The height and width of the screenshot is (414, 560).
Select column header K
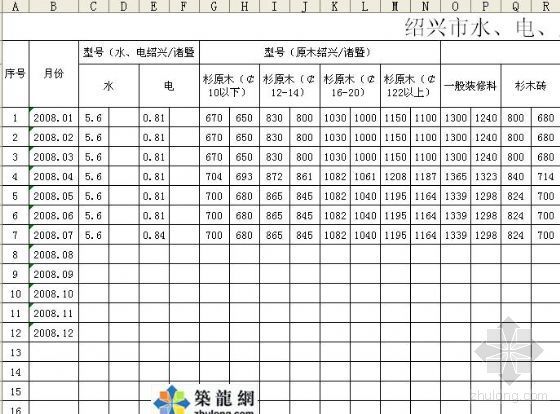(335, 6)
